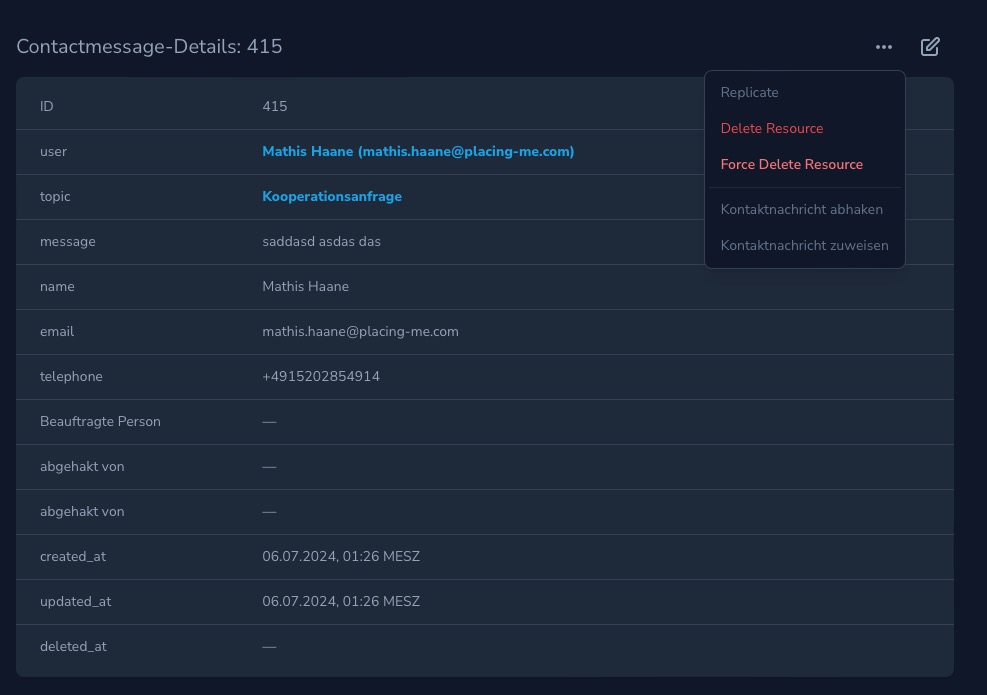Open the Kooperationsanfrage topic link
The width and height of the screenshot is (987, 695).
pos(331,197)
